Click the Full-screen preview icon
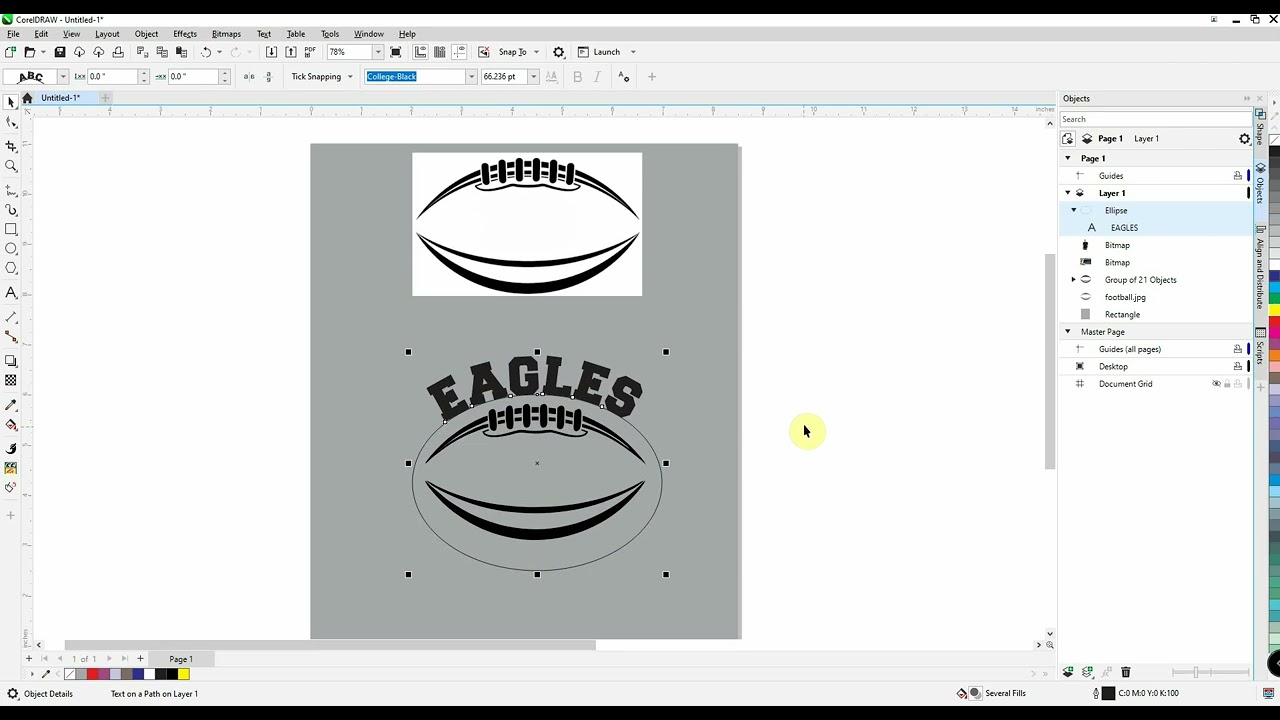1280x720 pixels. (396, 52)
